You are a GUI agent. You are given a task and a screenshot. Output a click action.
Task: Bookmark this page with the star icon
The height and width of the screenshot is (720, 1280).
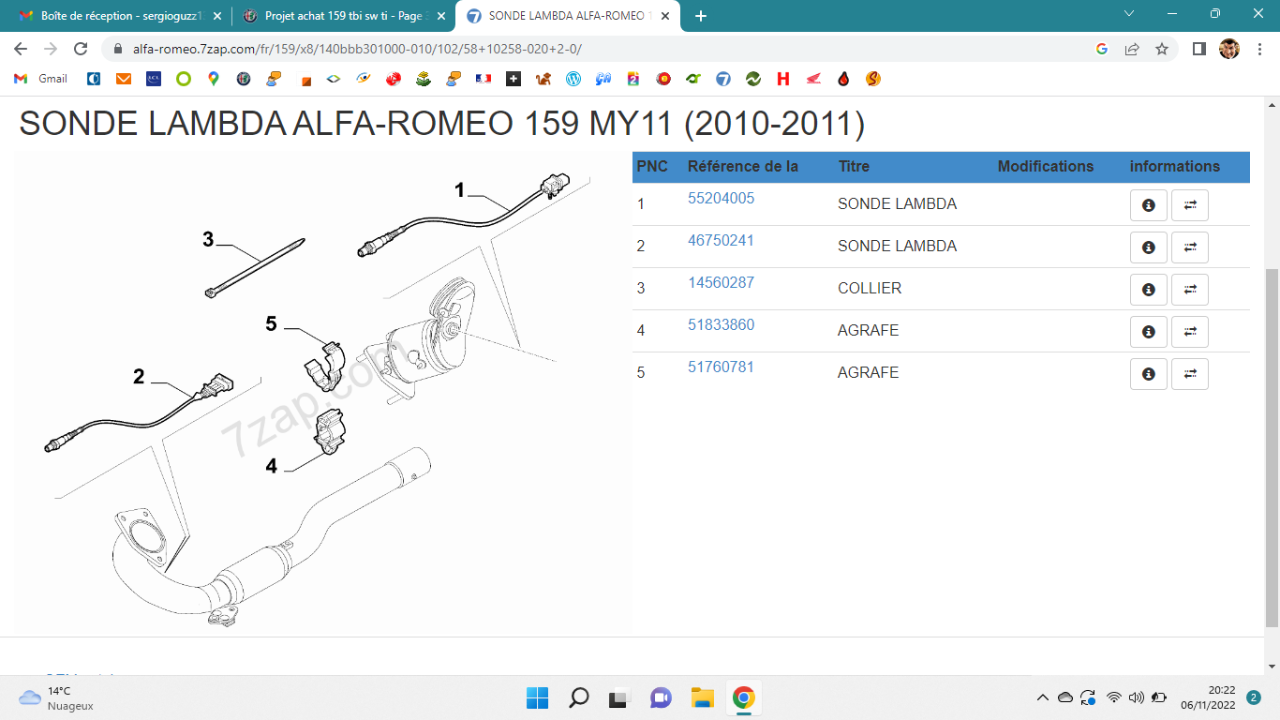(1161, 49)
